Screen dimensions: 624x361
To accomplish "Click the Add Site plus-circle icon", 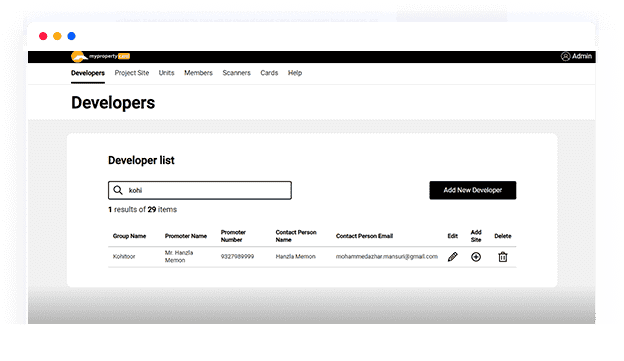I will tap(476, 257).
